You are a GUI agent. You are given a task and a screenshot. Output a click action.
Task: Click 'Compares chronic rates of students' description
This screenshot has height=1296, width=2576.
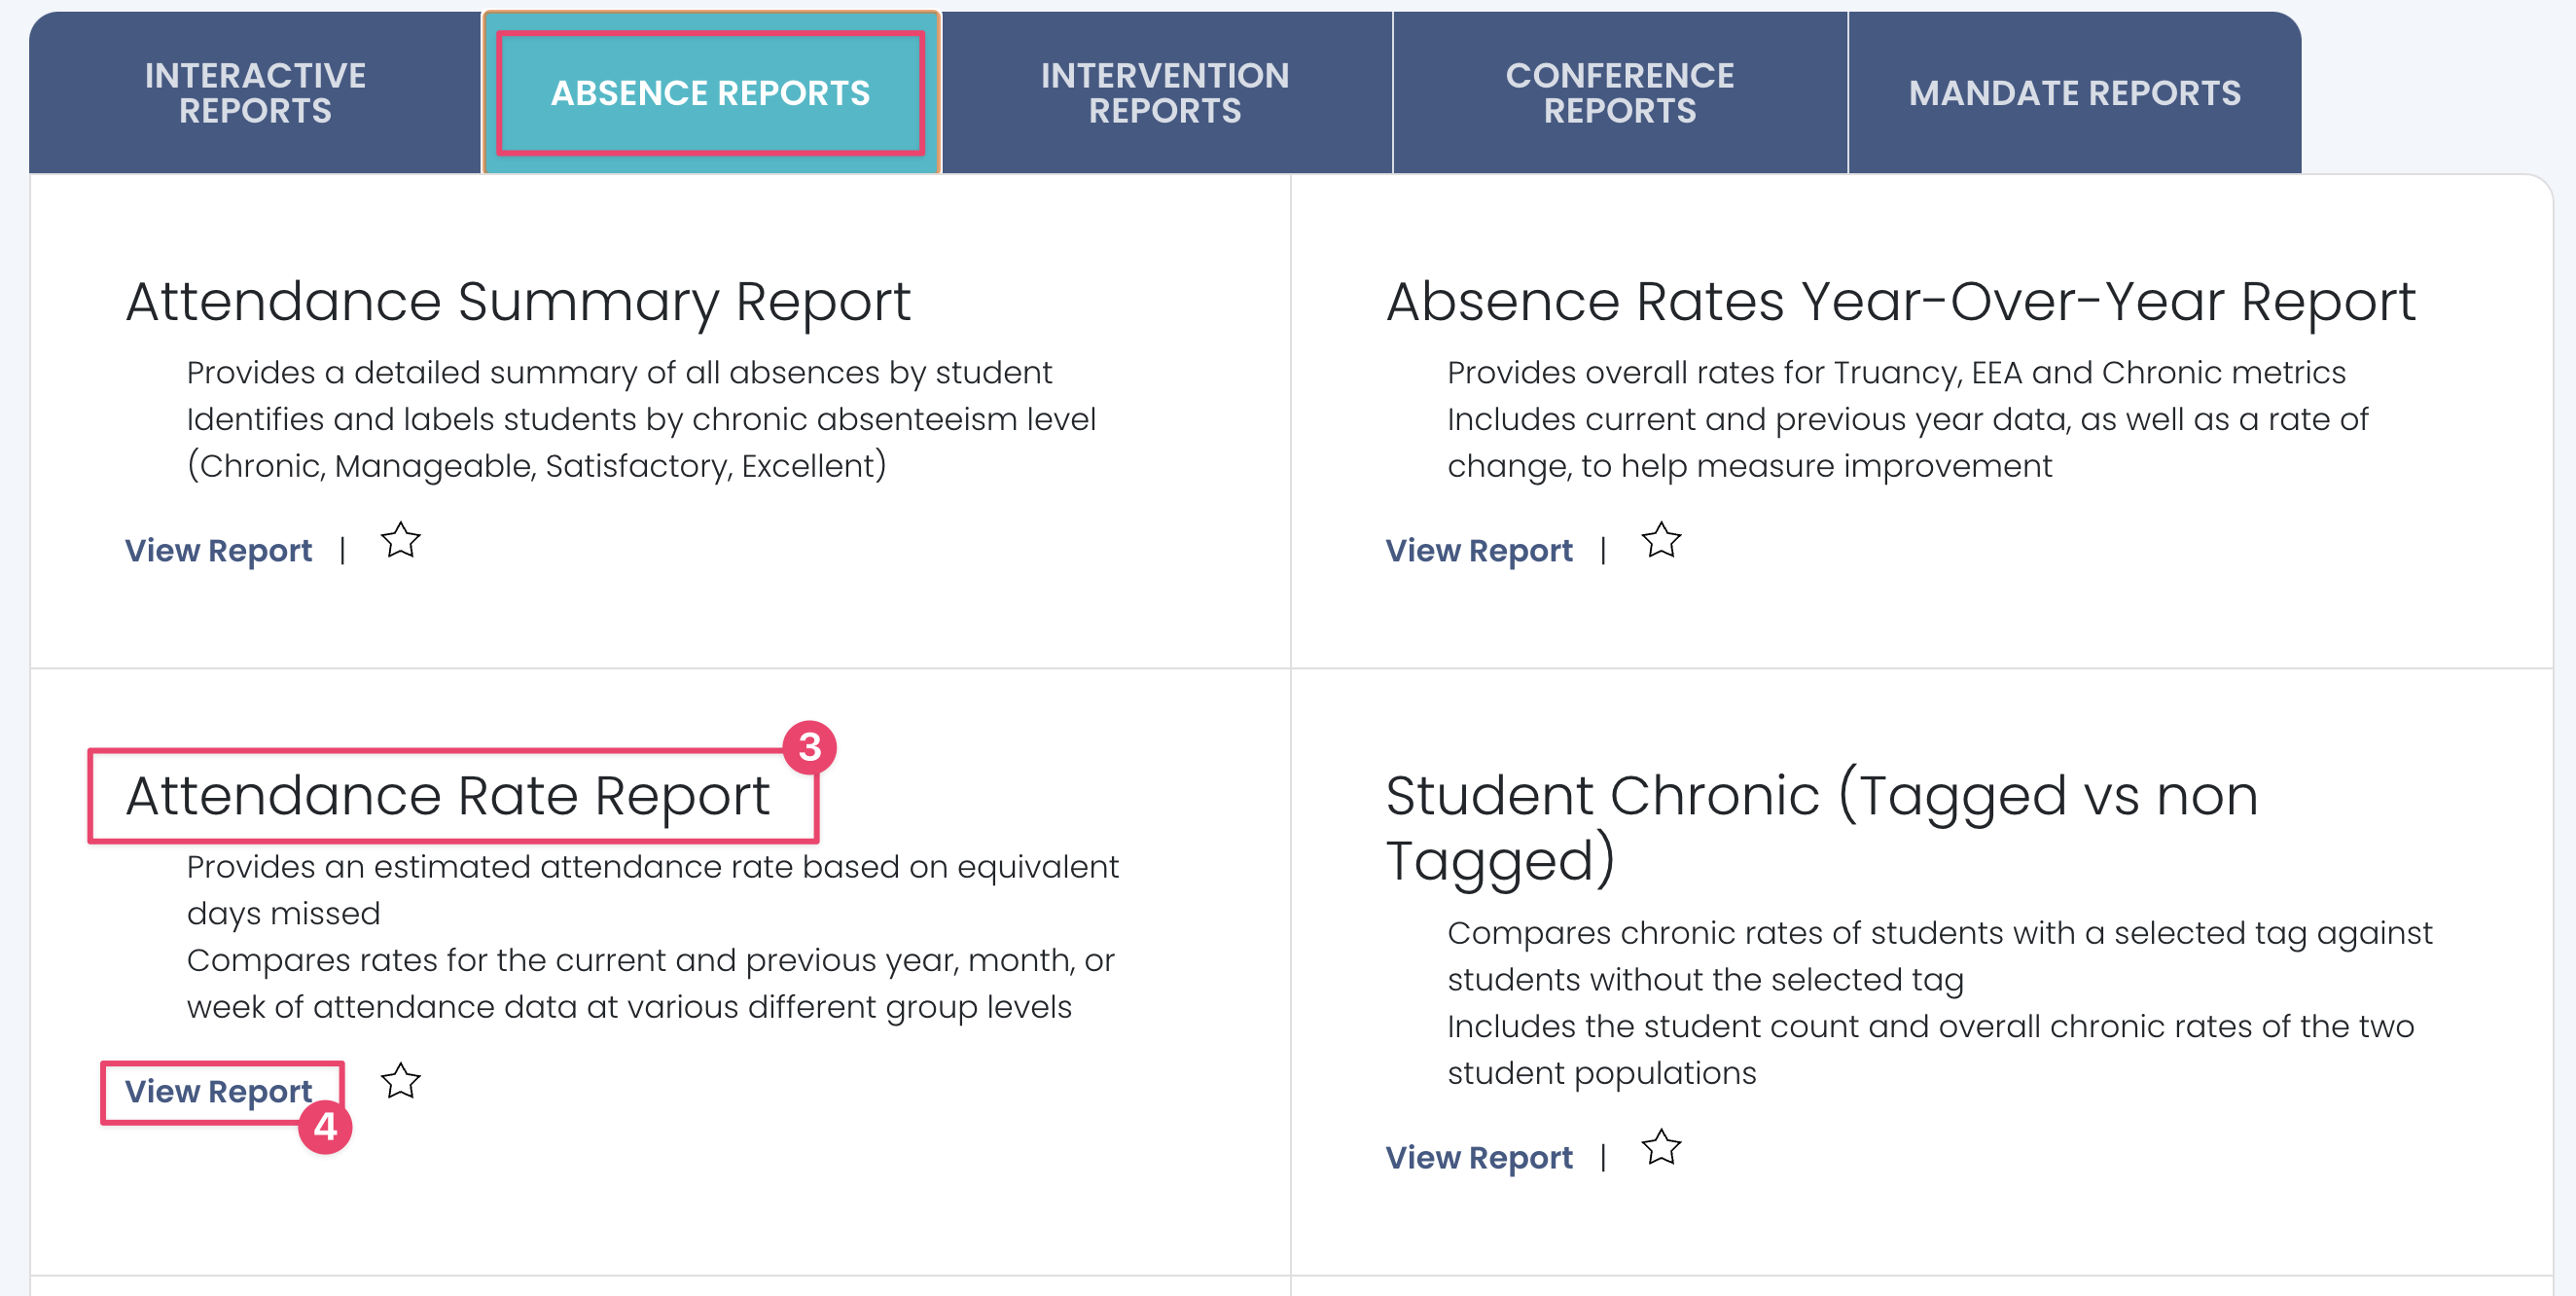pyautogui.click(x=1940, y=956)
